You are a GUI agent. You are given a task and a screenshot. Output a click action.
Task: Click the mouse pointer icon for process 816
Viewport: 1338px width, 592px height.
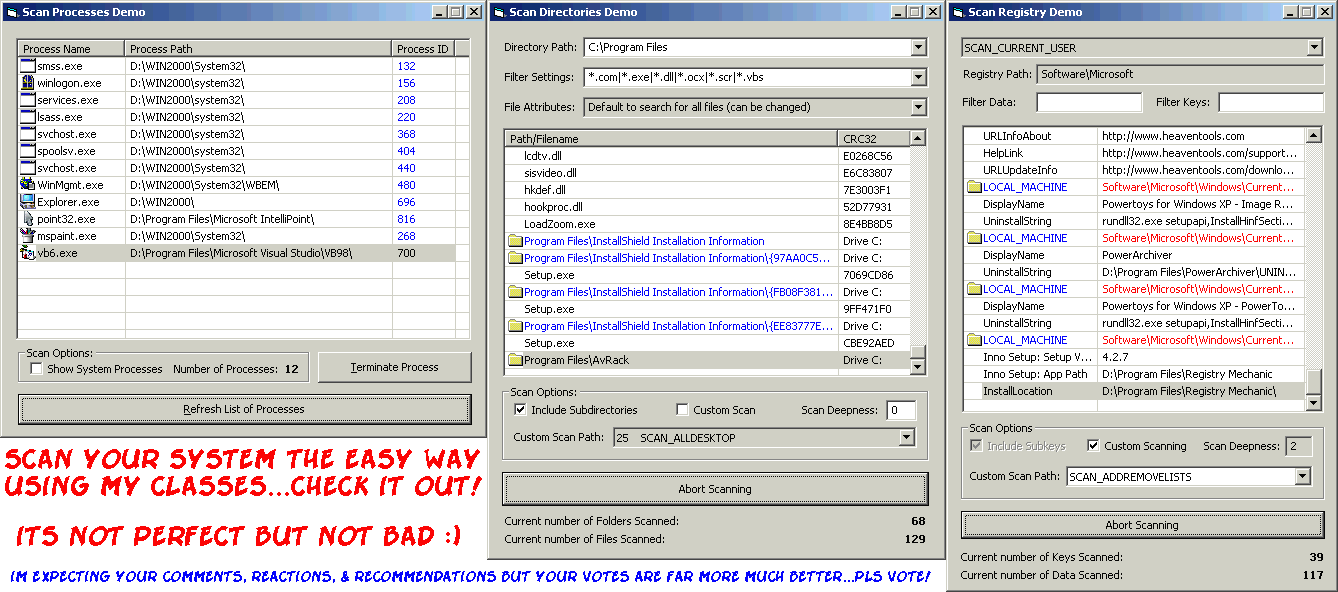[27, 219]
